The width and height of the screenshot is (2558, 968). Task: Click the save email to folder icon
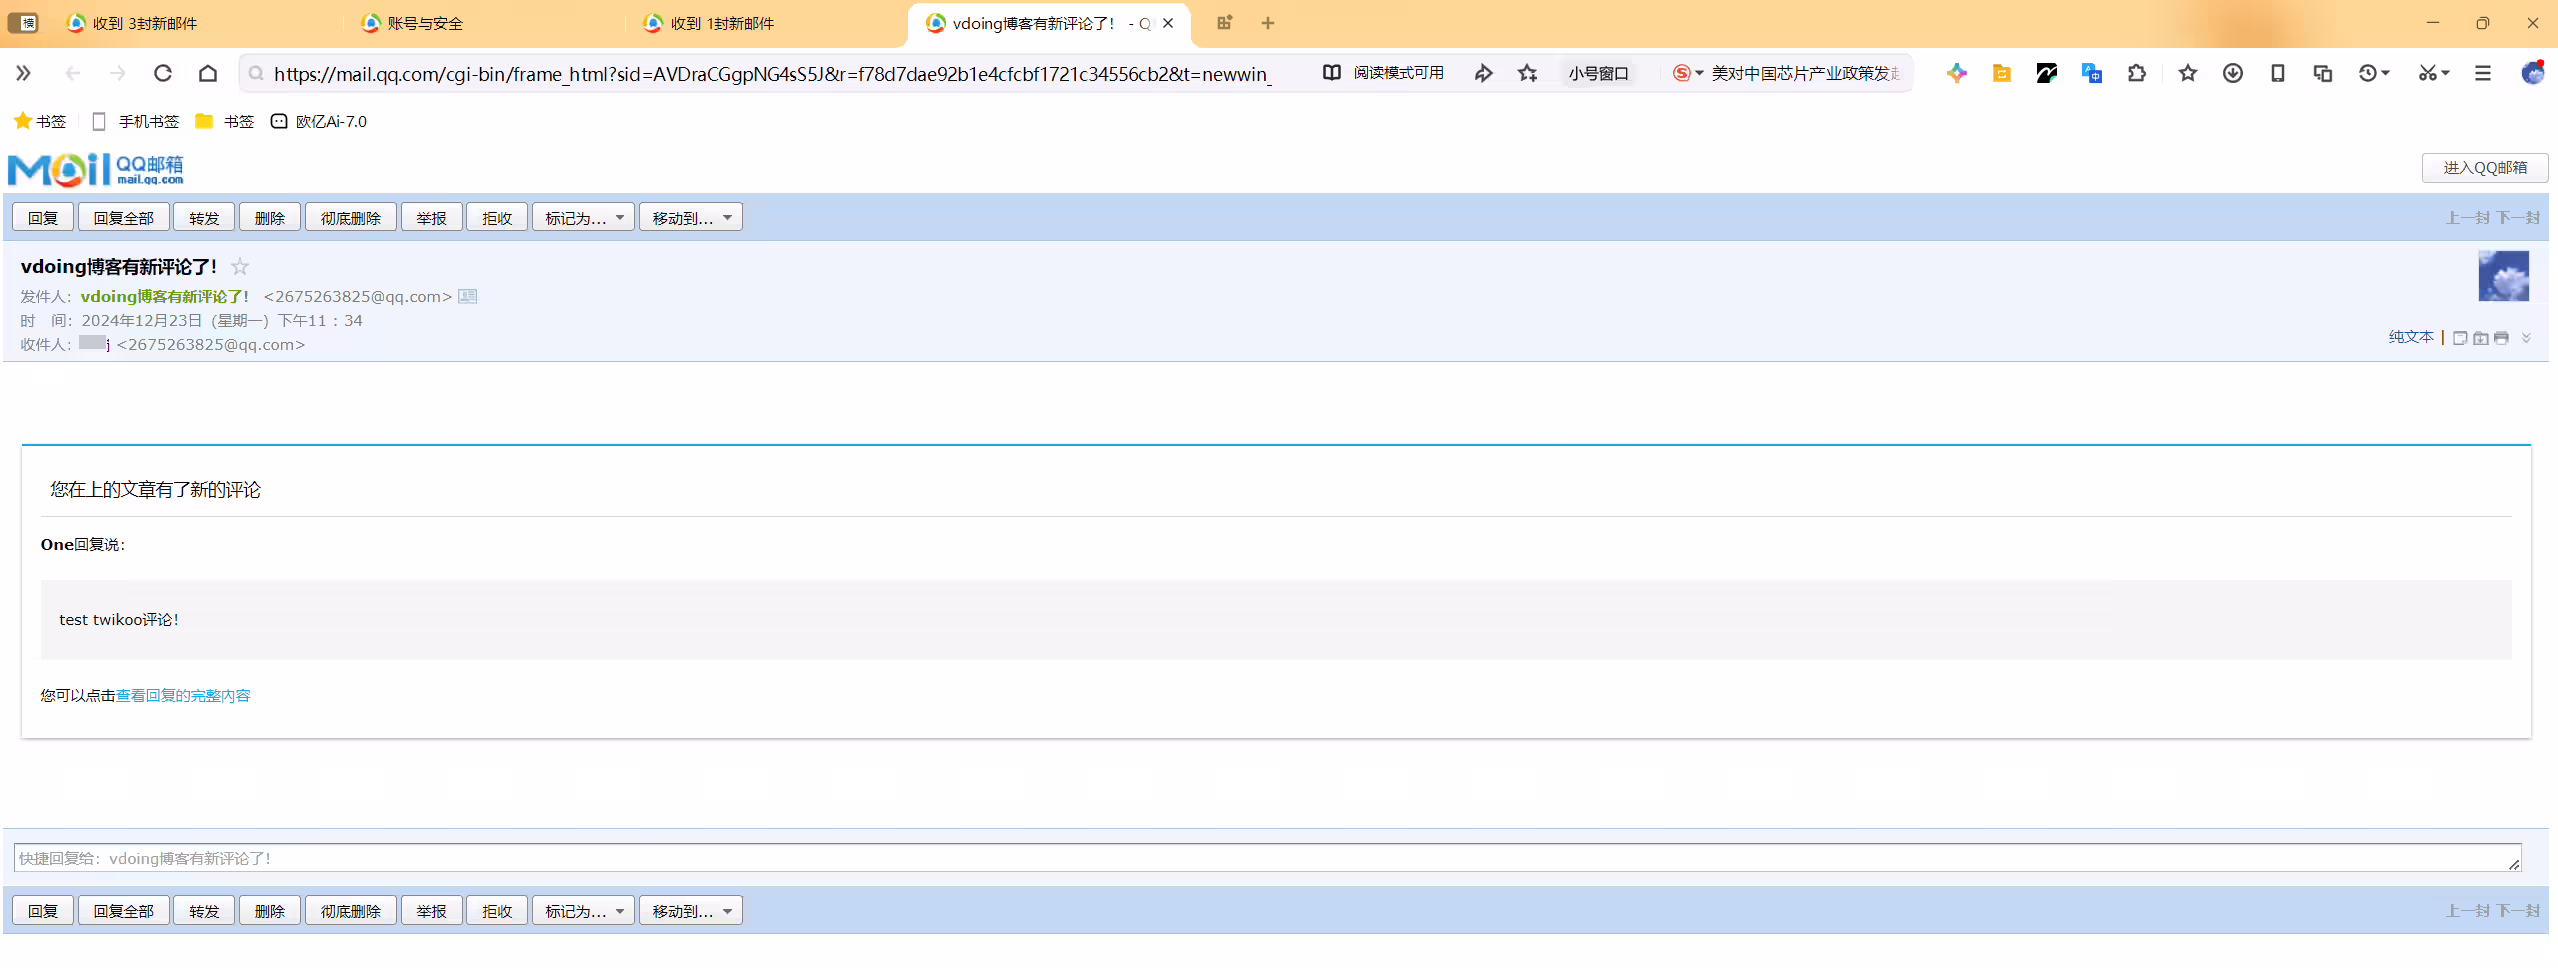point(2481,338)
